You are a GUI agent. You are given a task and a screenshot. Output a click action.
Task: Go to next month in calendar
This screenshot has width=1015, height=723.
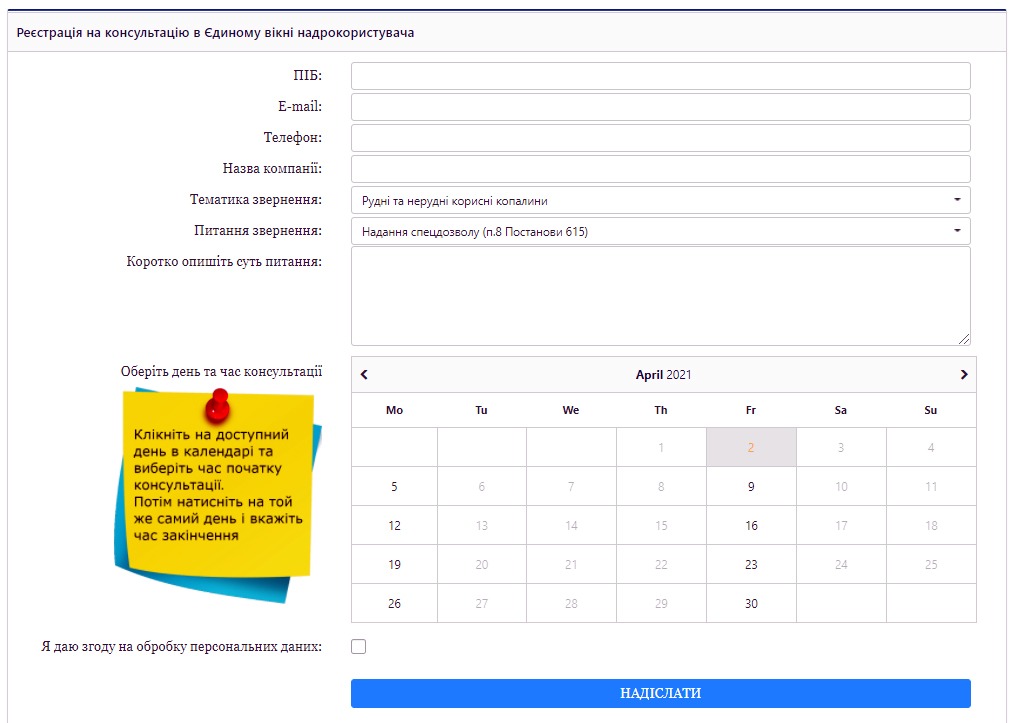[964, 375]
